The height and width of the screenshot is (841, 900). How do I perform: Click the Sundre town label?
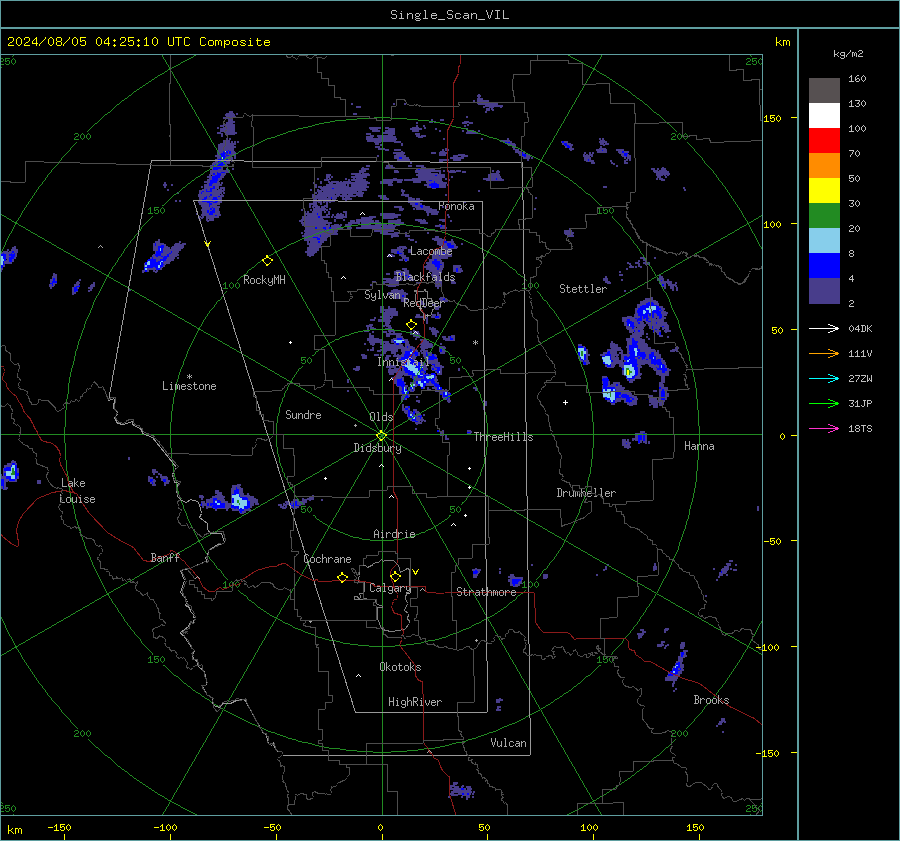303,415
